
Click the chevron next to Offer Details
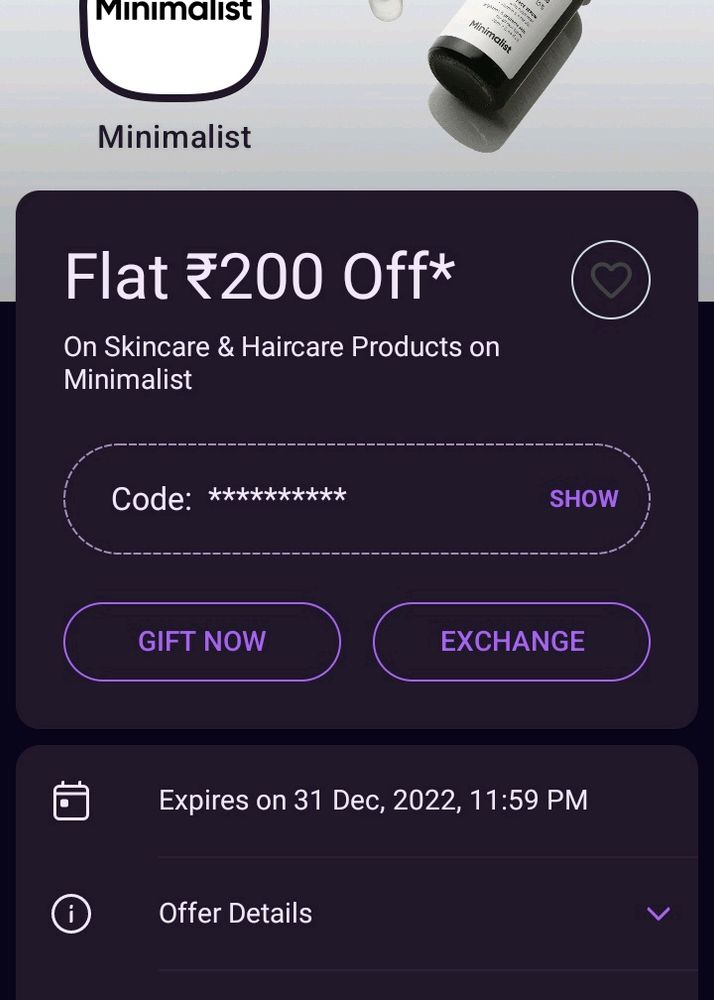point(657,913)
